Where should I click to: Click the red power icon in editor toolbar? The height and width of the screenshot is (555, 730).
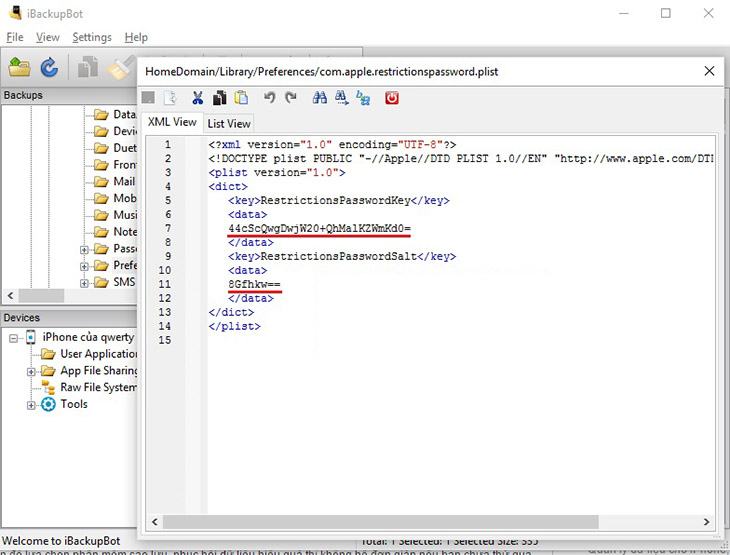(x=392, y=98)
